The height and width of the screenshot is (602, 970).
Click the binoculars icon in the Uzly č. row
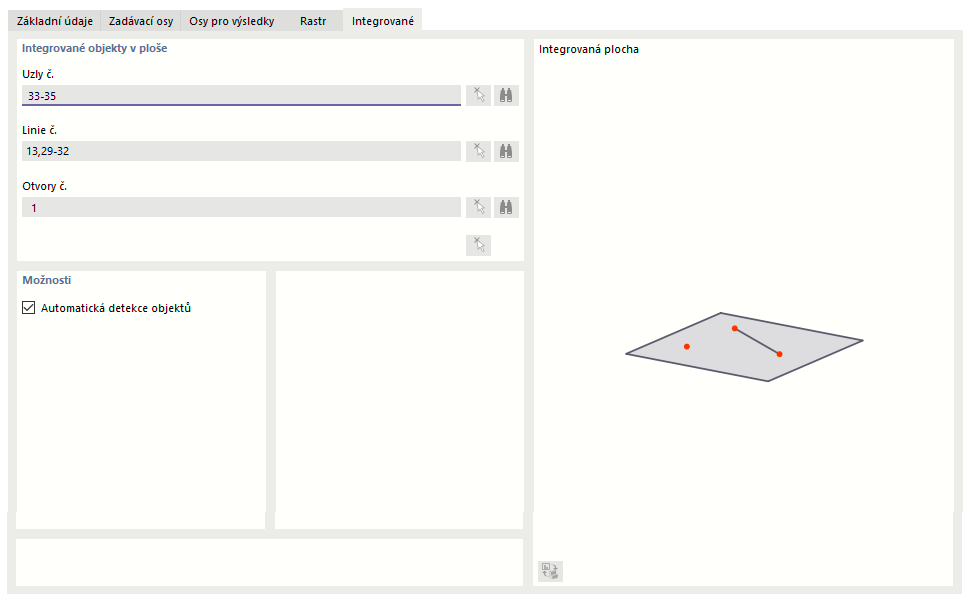(x=507, y=96)
